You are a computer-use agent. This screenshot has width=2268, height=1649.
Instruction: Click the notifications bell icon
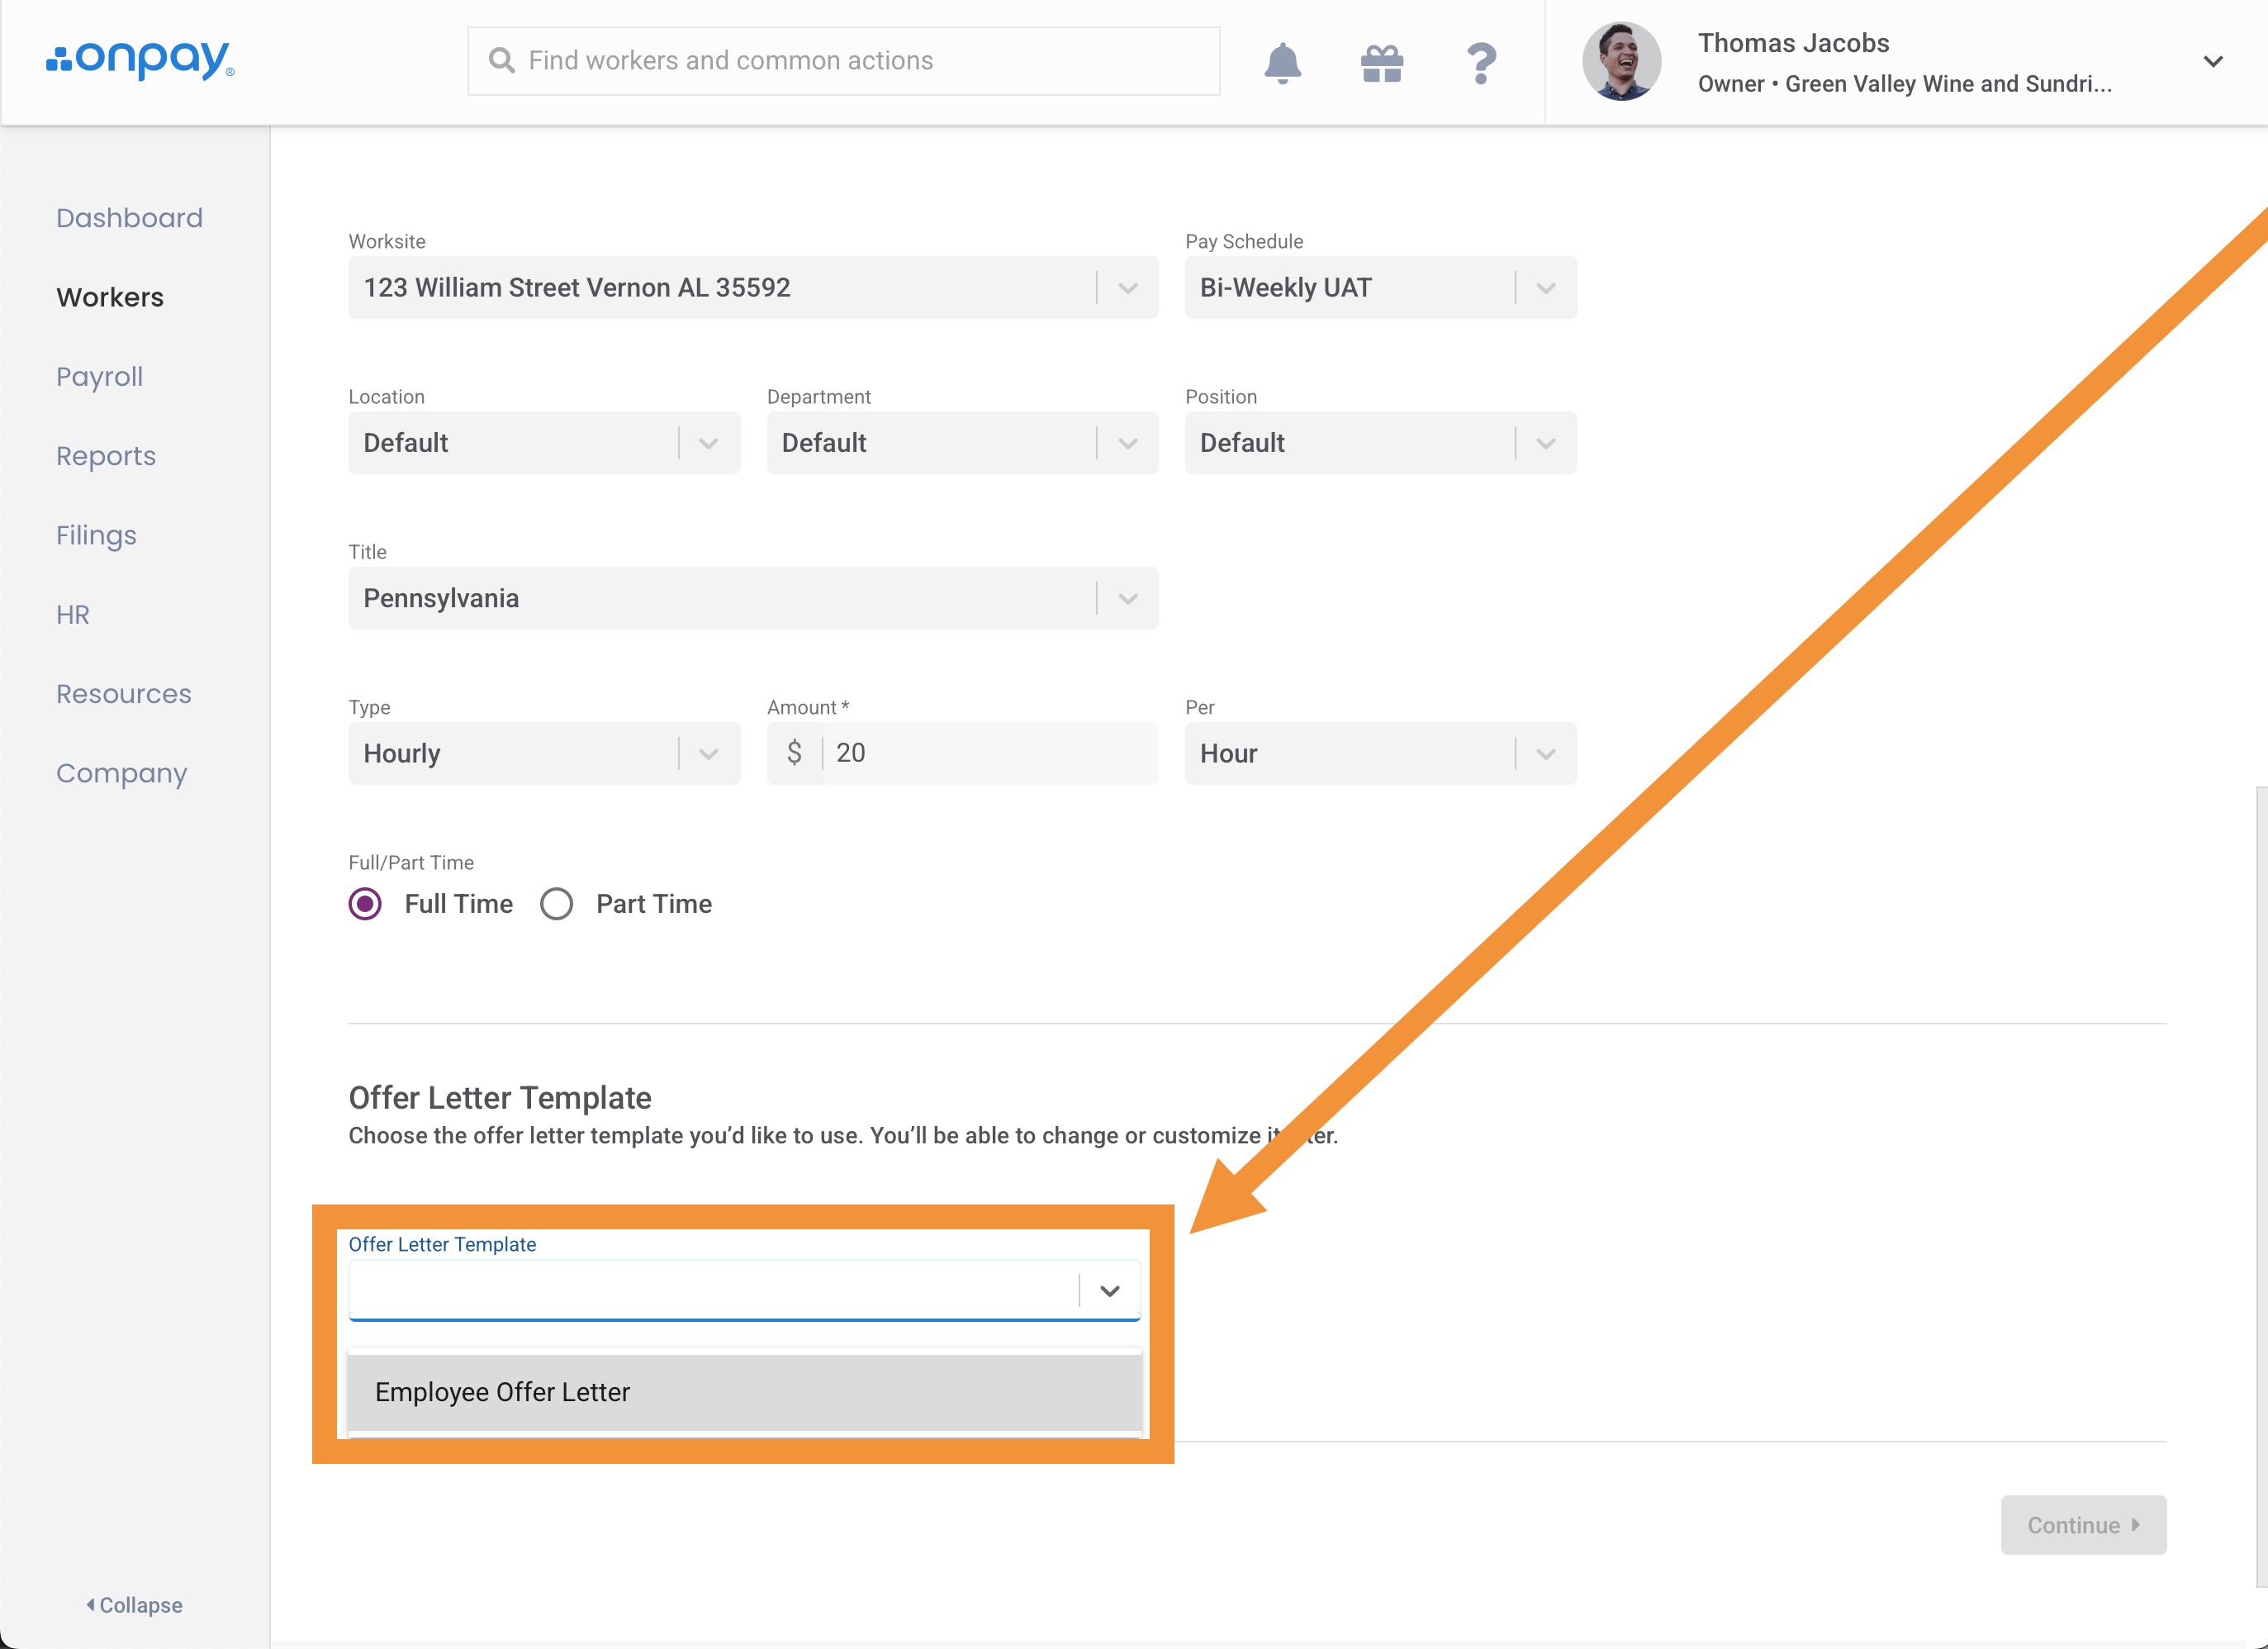pos(1282,63)
